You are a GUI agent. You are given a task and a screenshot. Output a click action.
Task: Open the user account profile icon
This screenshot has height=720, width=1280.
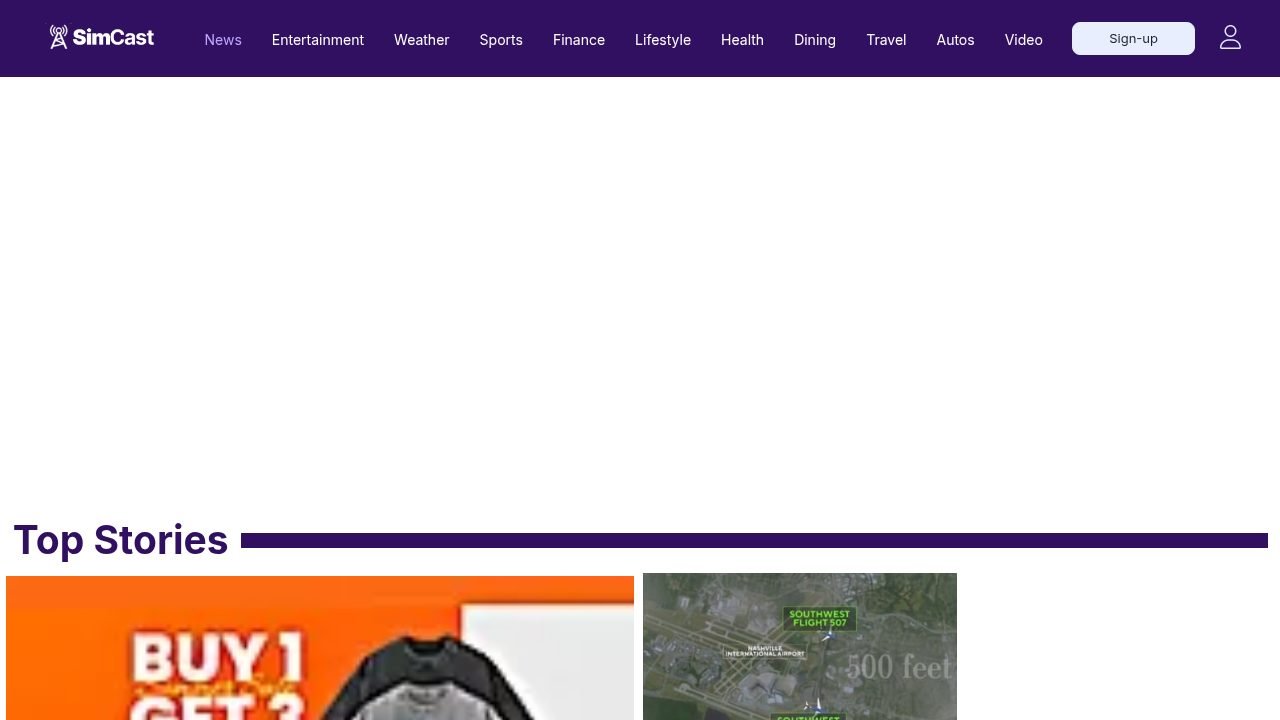[x=1230, y=38]
